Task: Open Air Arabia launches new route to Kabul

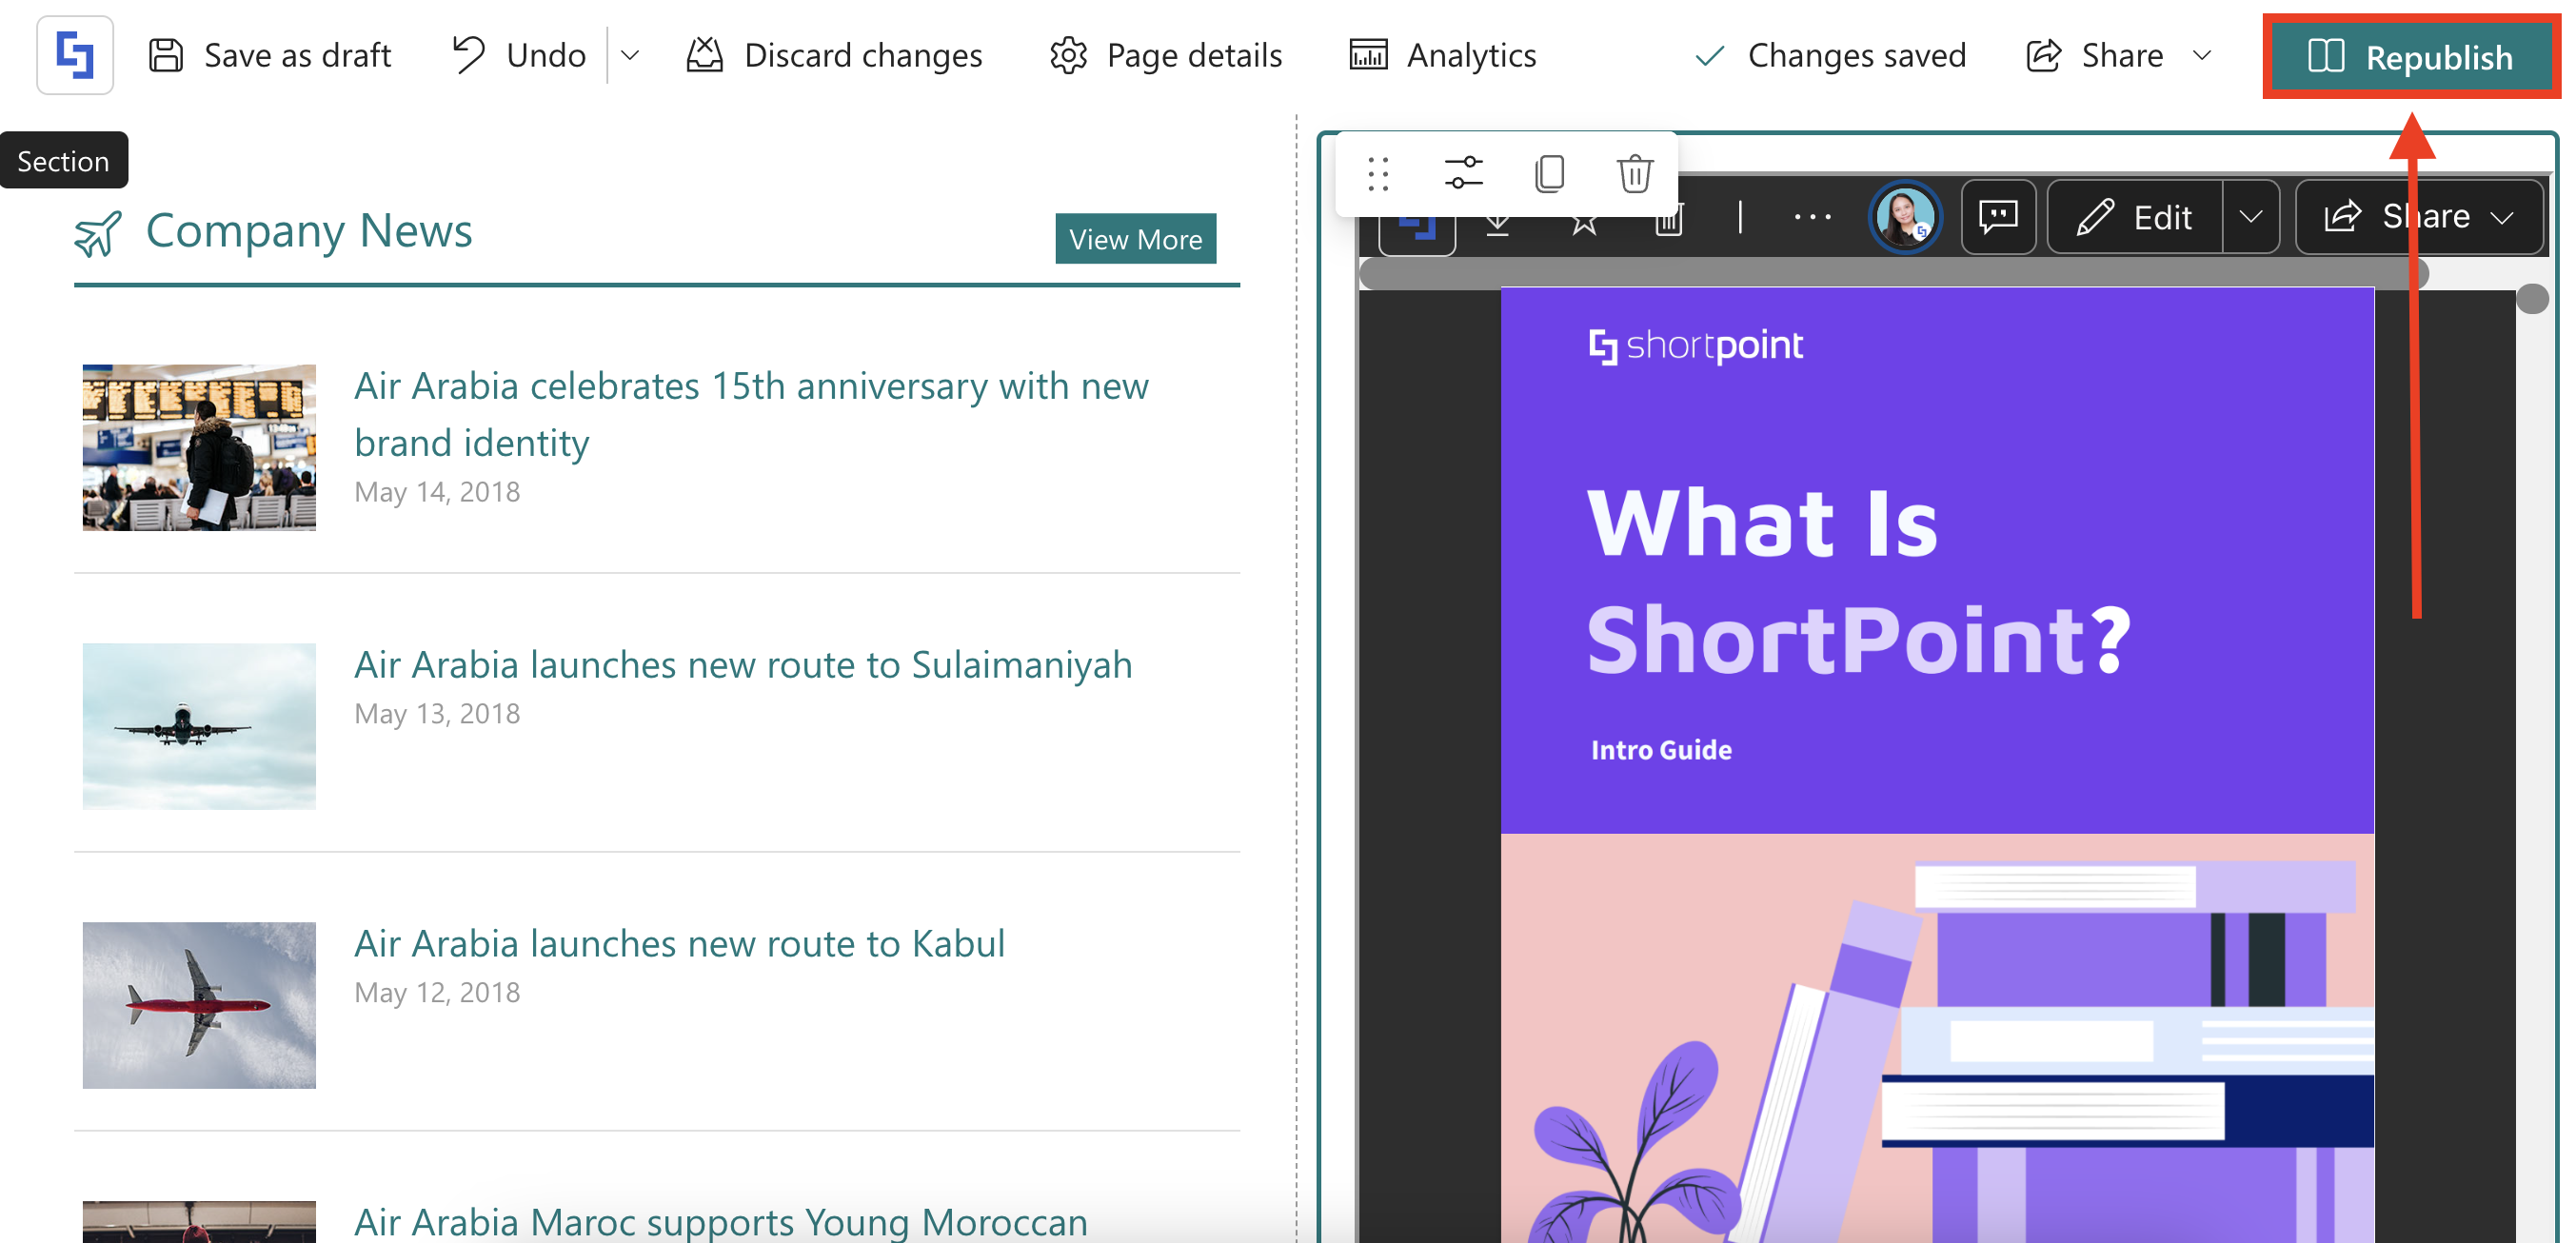Action: [x=679, y=943]
